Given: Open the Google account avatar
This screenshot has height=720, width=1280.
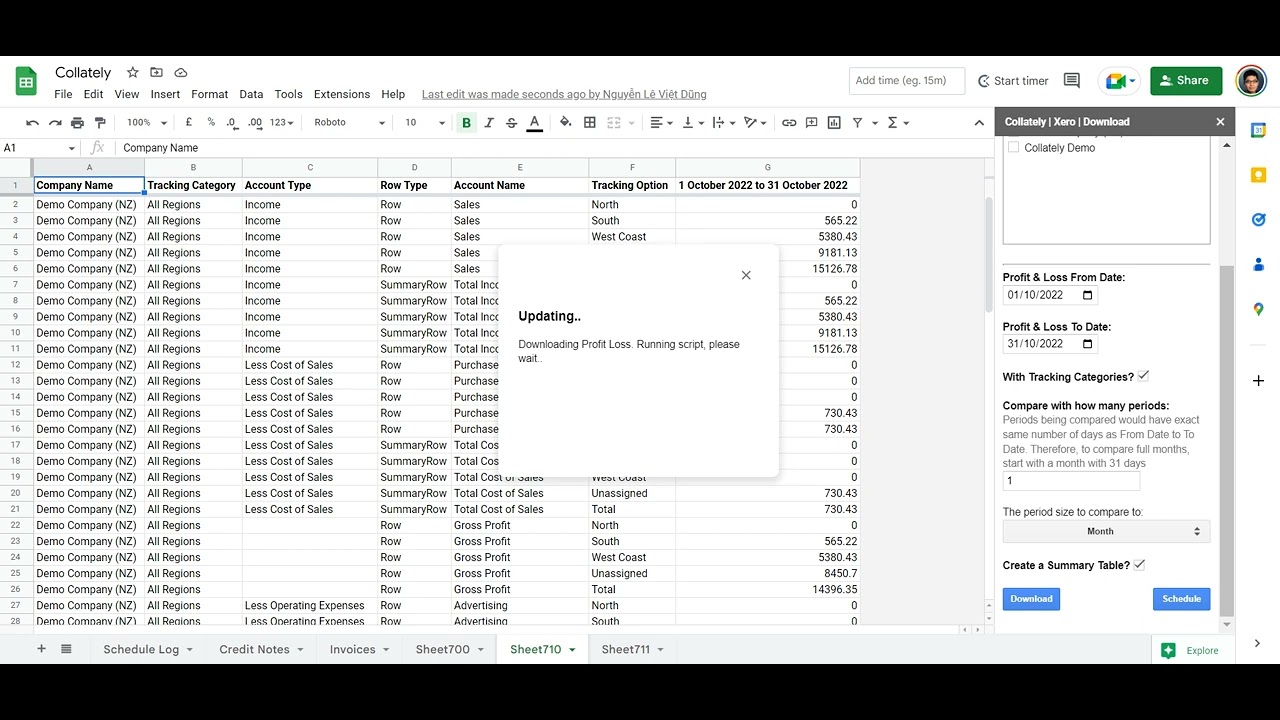Looking at the screenshot, I should click(1251, 81).
